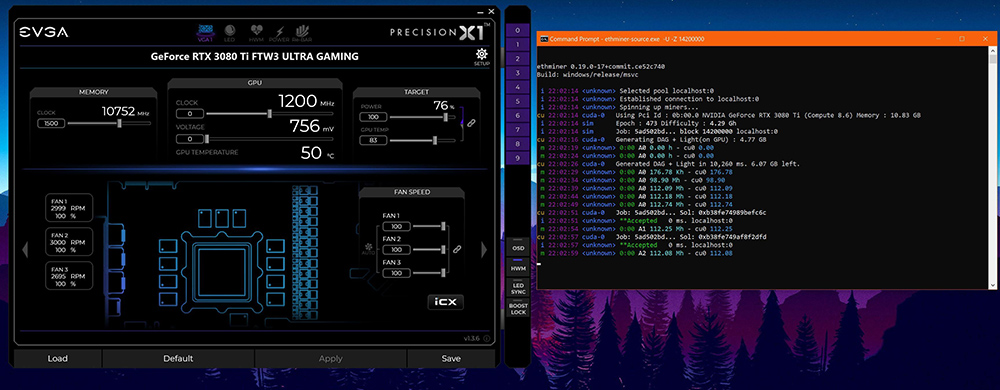The image size is (1000, 390).
Task: Toggle the OSD switch
Action: [x=518, y=247]
